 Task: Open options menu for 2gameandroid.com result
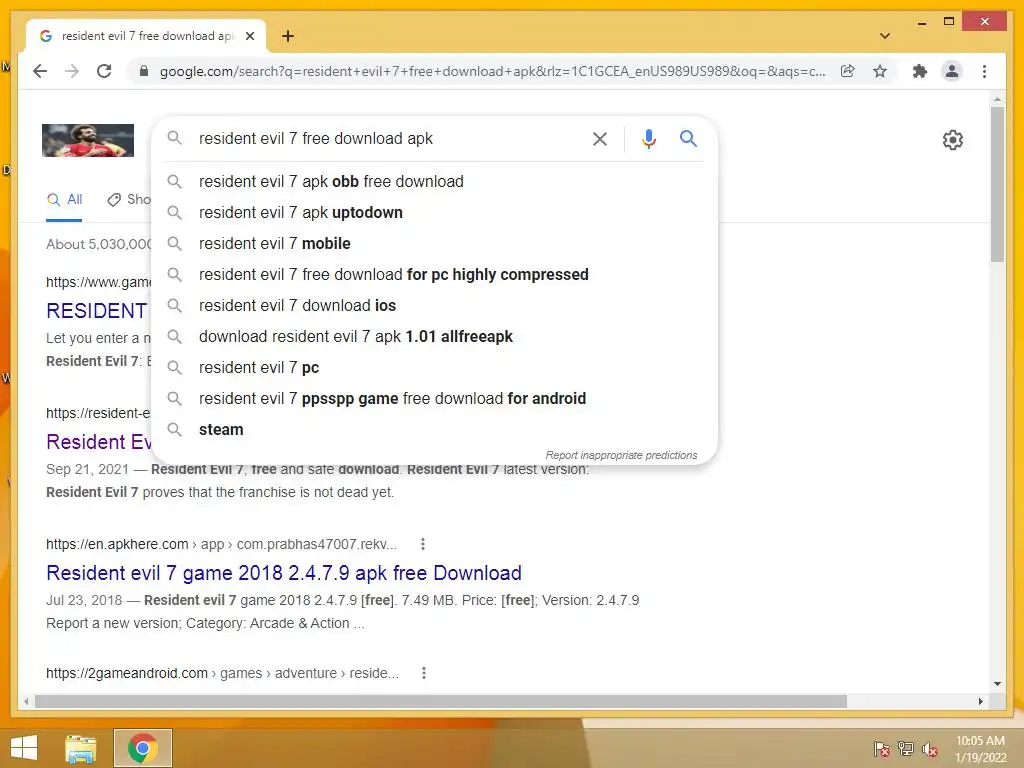tap(424, 673)
